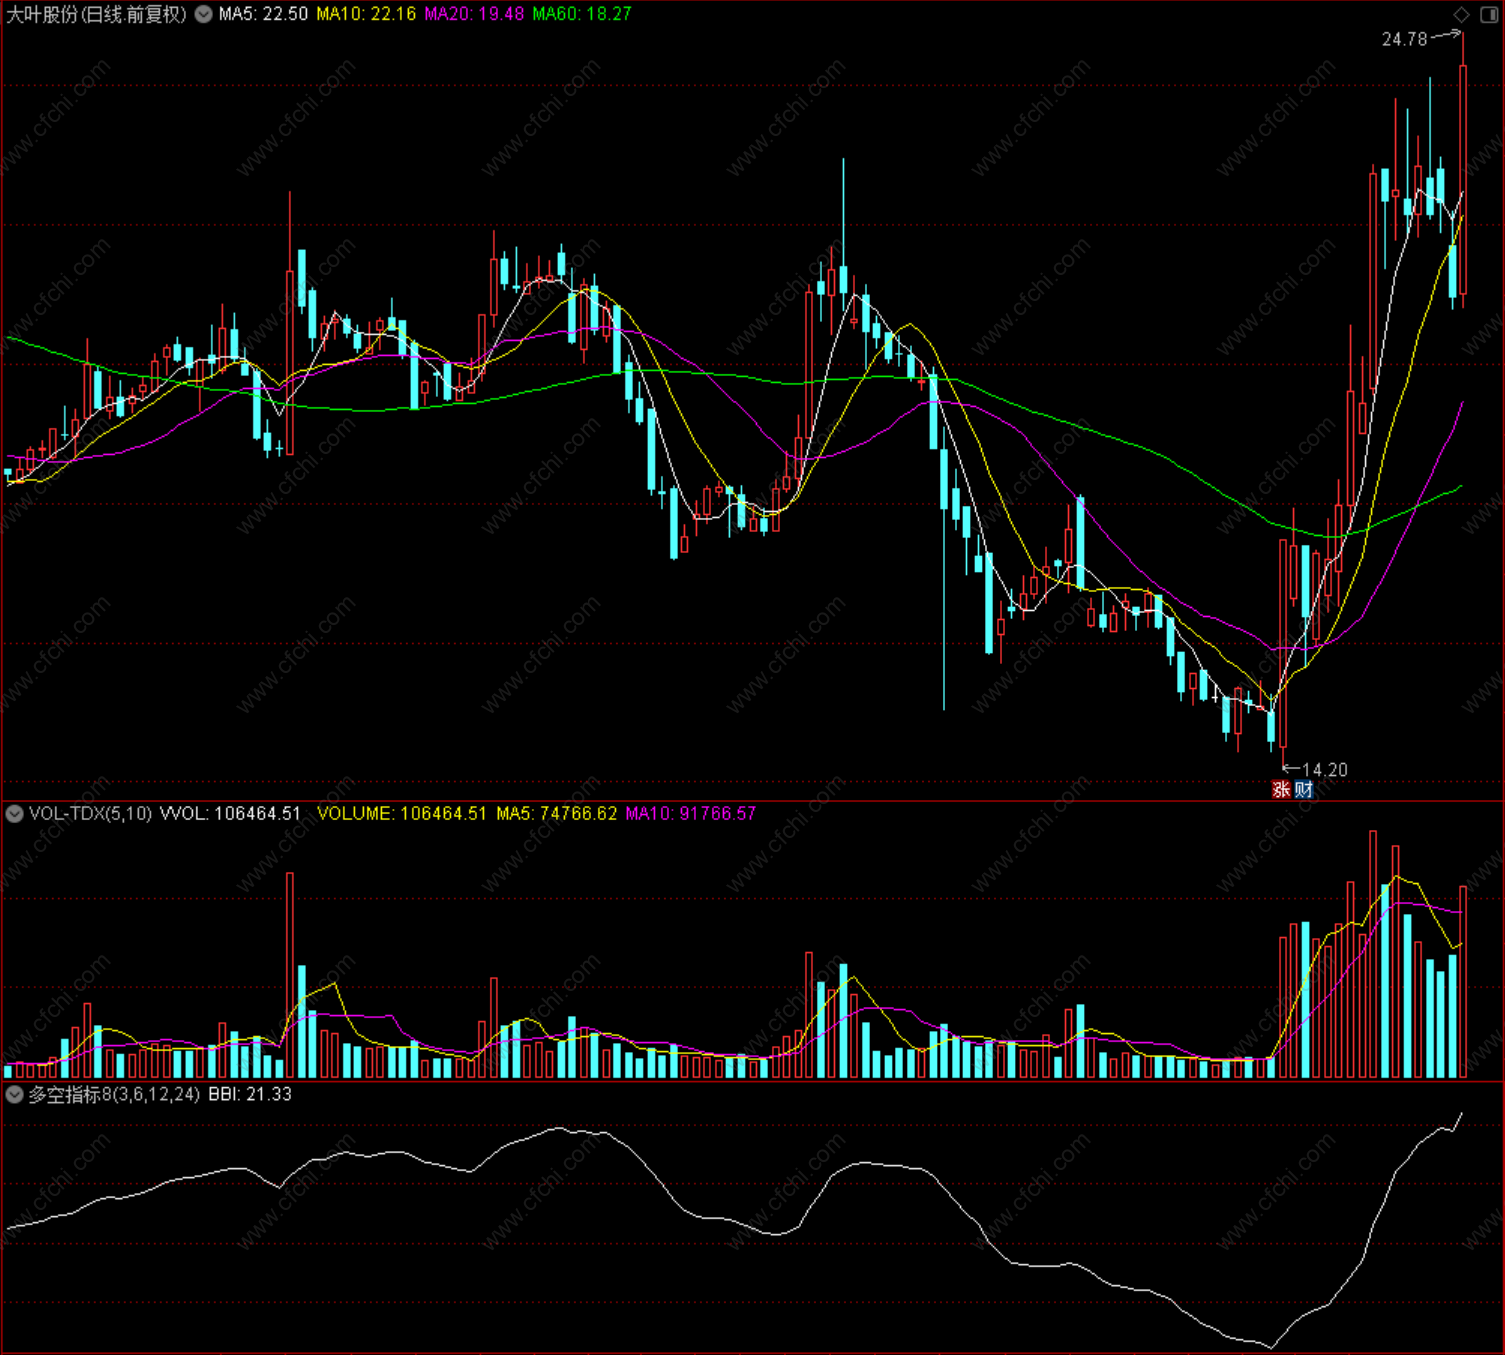This screenshot has height=1355, width=1505.
Task: Click the 大叶股份(日线.前复权) chart title
Action: tap(97, 14)
